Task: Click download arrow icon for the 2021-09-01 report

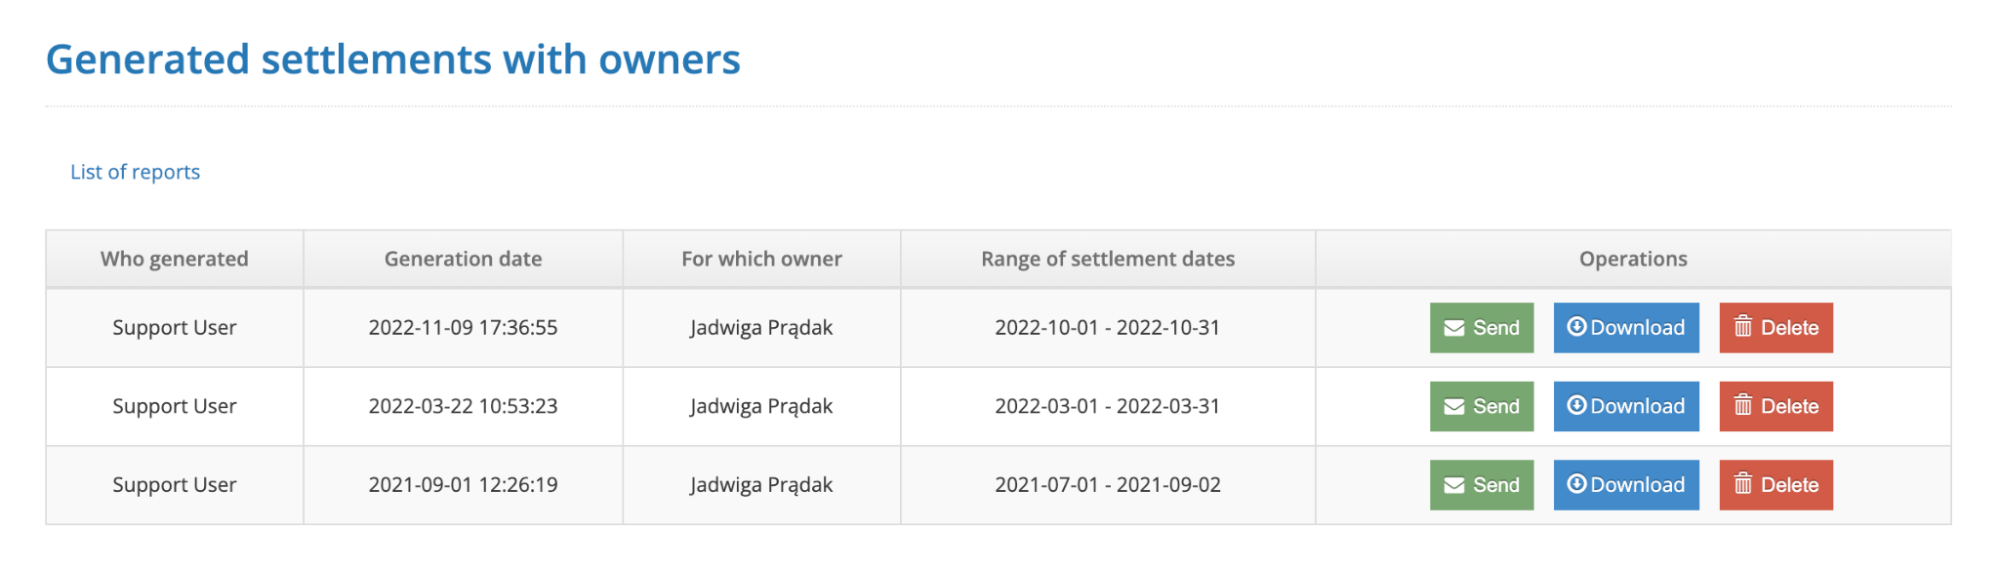Action: click(x=1576, y=484)
